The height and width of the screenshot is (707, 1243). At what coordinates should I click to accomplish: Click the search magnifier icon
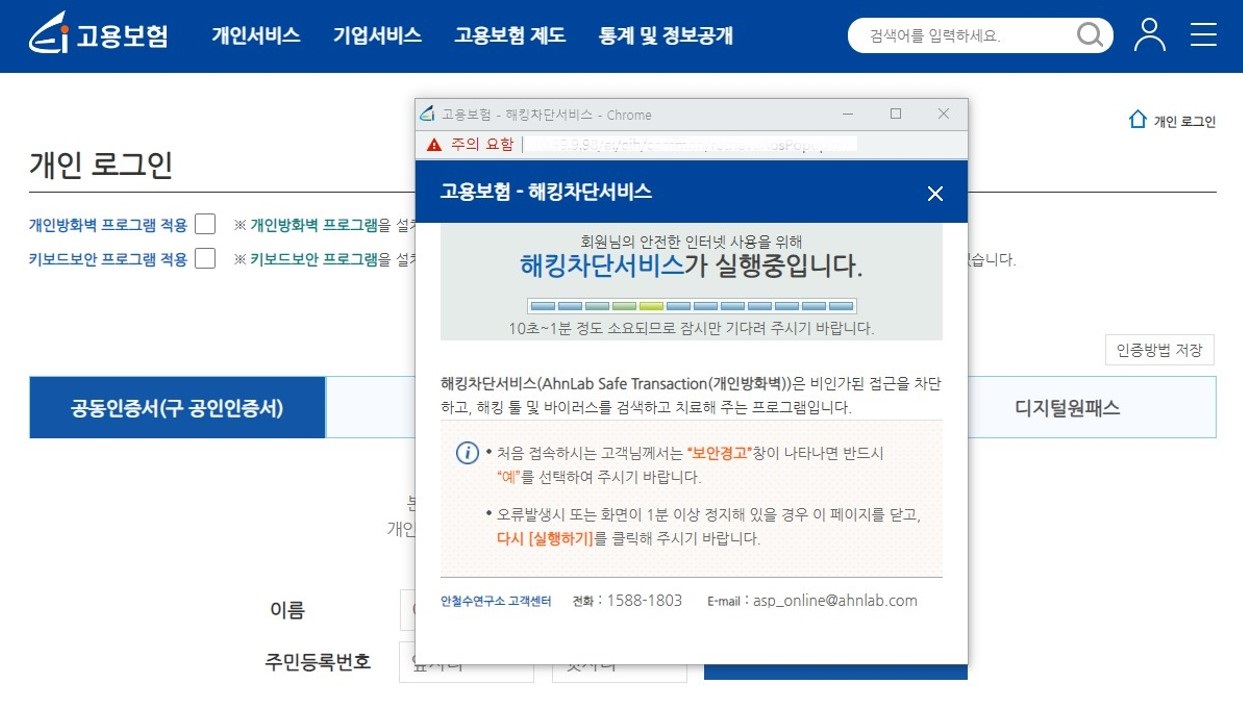(1091, 34)
